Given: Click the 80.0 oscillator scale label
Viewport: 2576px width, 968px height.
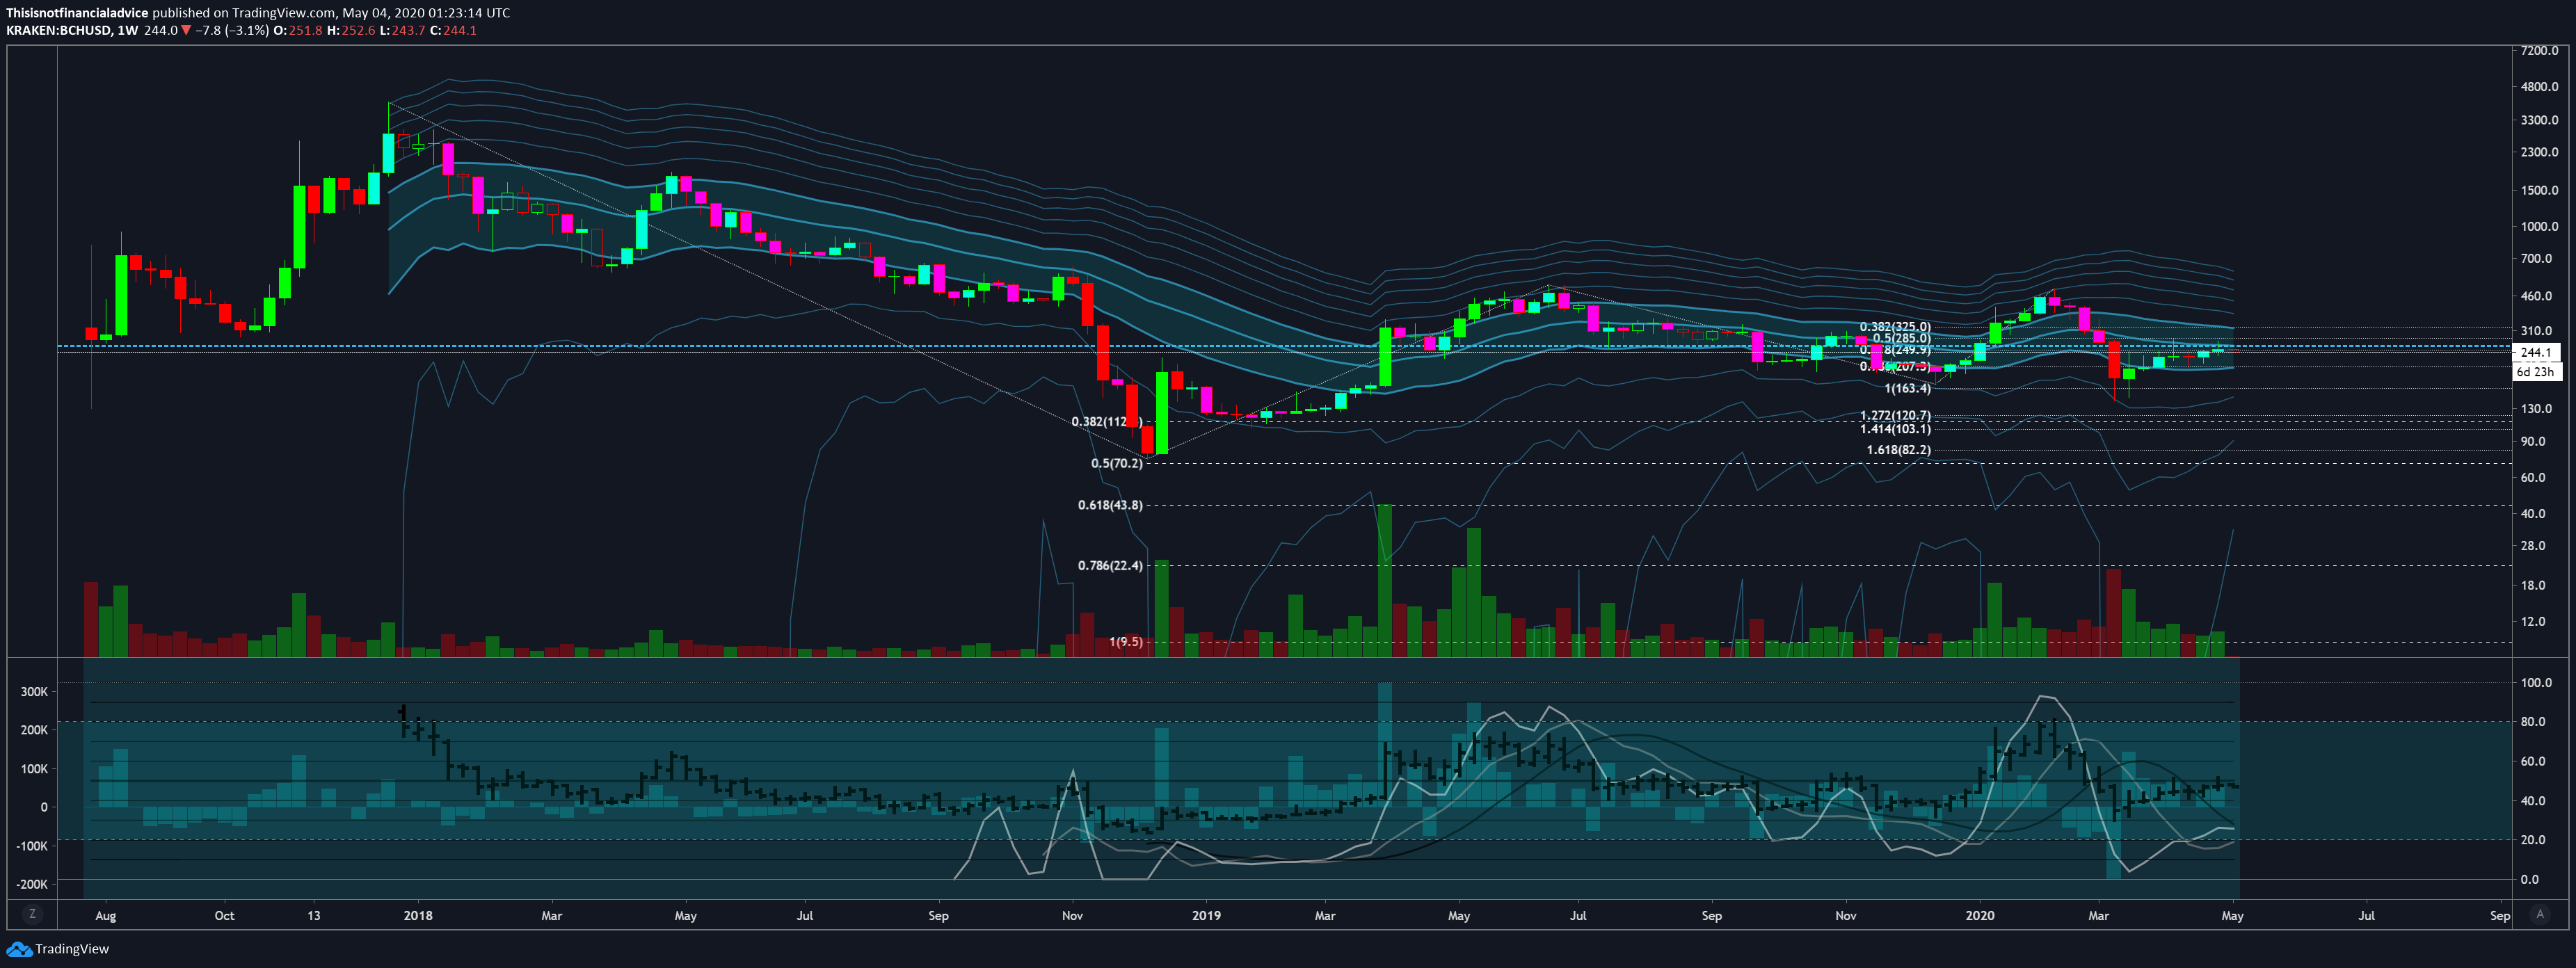Looking at the screenshot, I should coord(2533,722).
